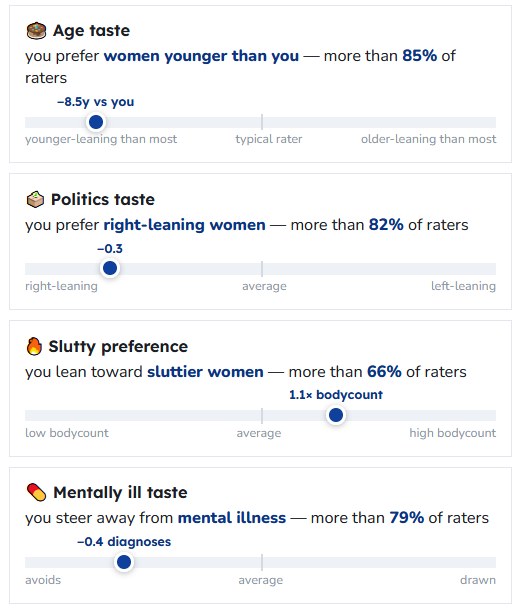Image resolution: width=520 pixels, height=610 pixels.
Task: Click the bodycount slider knob
Action: [336, 415]
